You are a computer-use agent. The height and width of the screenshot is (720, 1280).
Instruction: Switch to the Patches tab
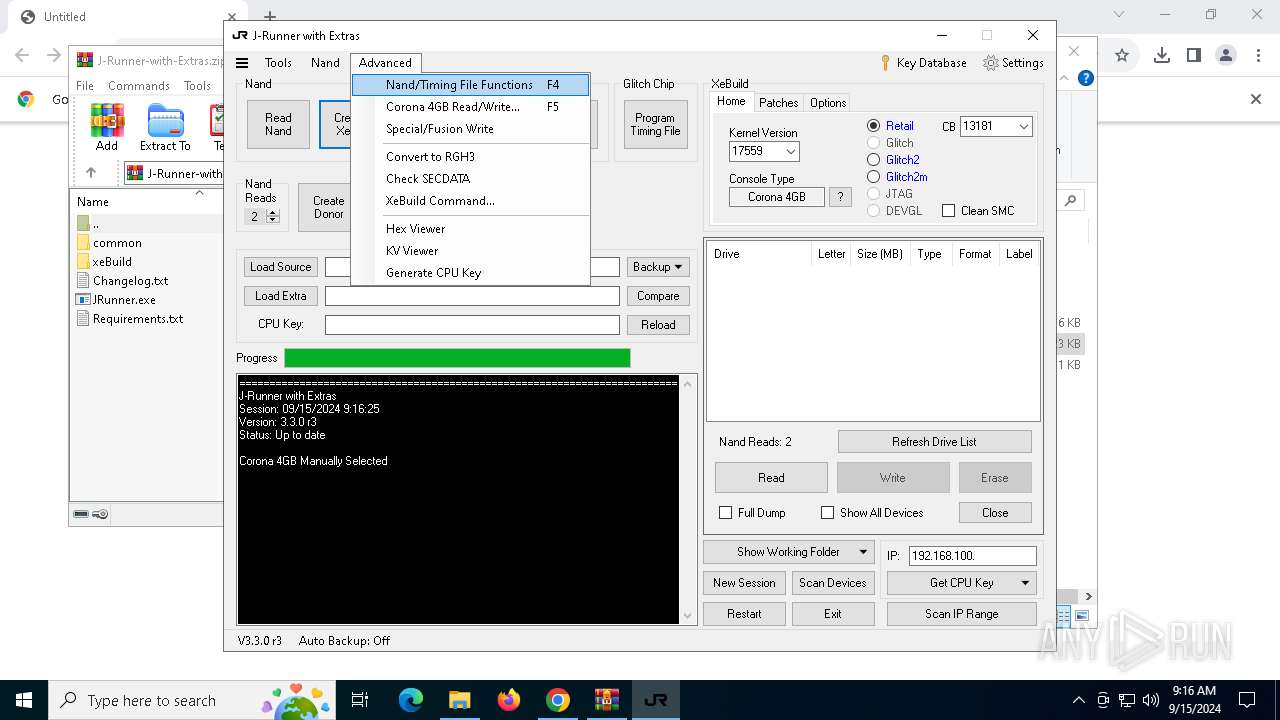point(778,103)
